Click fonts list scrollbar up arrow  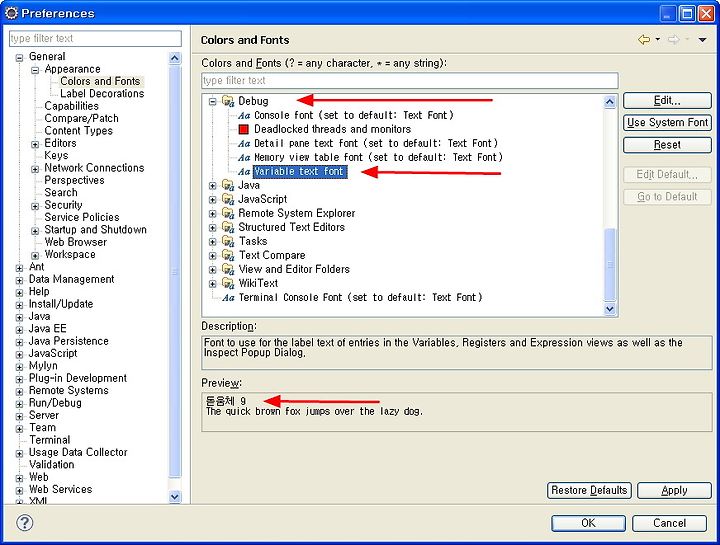610,102
